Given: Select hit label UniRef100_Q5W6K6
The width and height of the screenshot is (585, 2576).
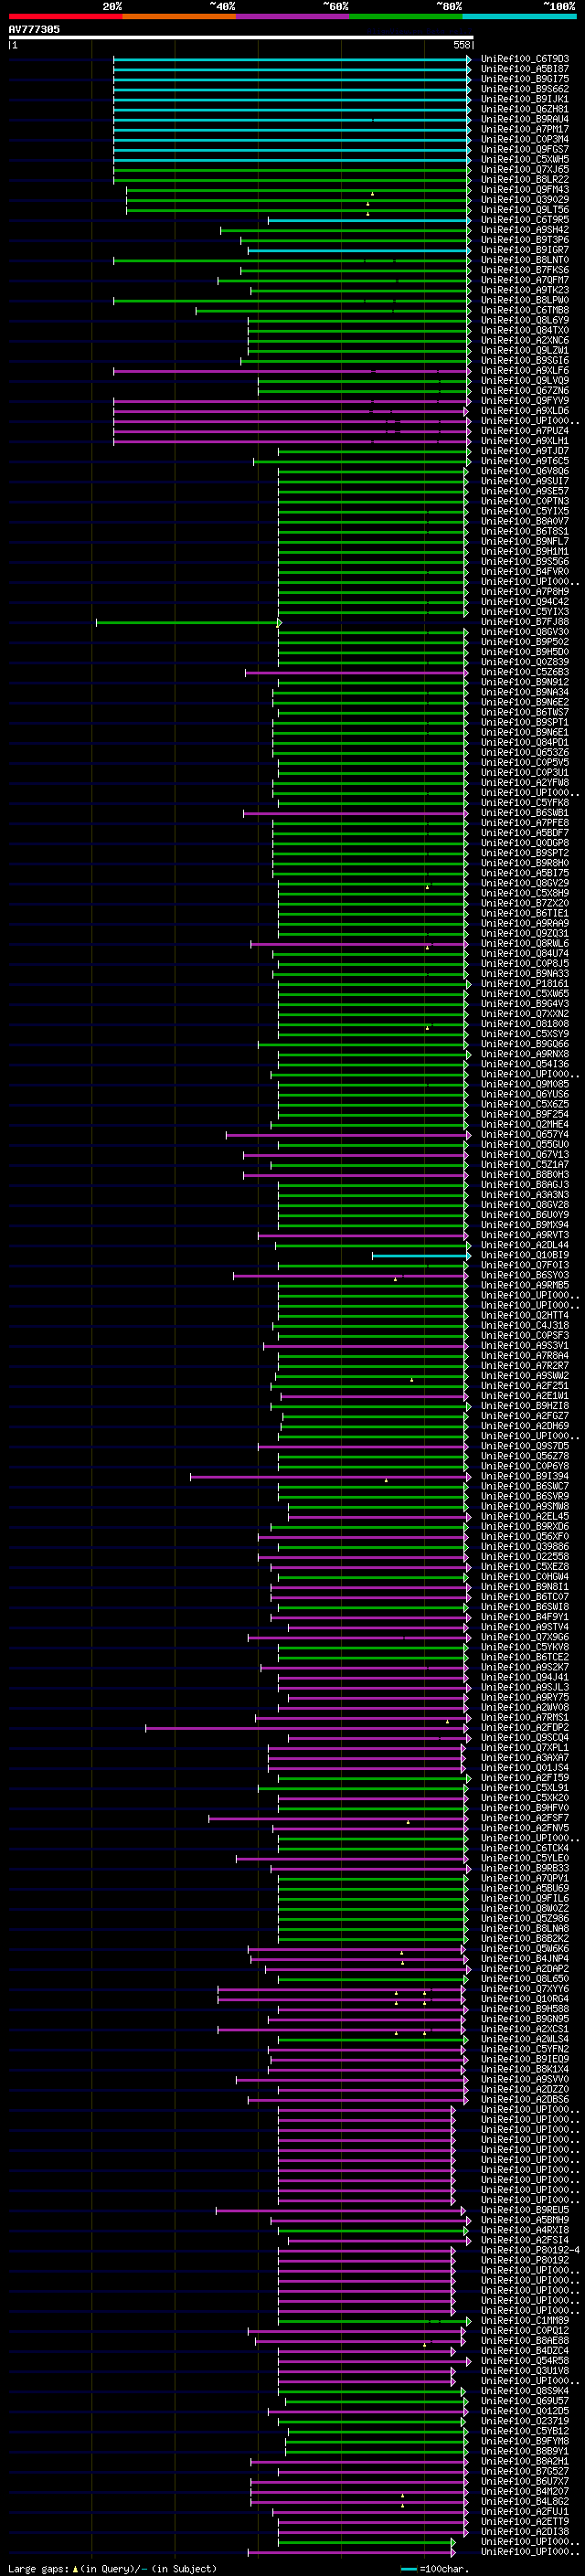Looking at the screenshot, I should 525,1948.
